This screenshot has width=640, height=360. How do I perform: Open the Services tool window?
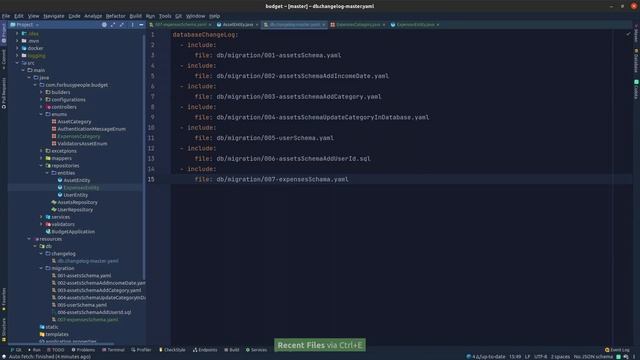(x=256, y=350)
